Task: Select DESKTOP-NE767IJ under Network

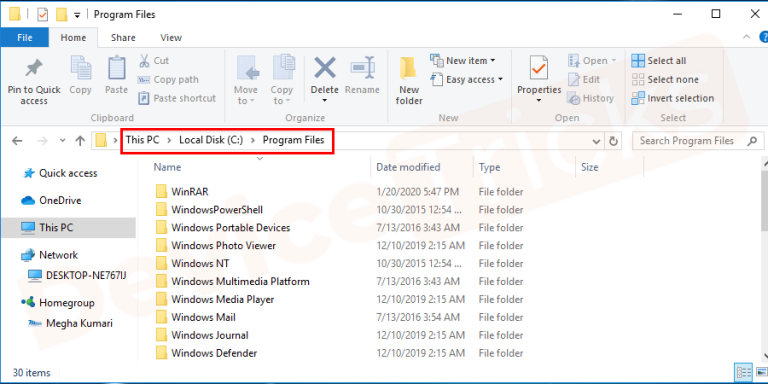Action: [x=77, y=275]
